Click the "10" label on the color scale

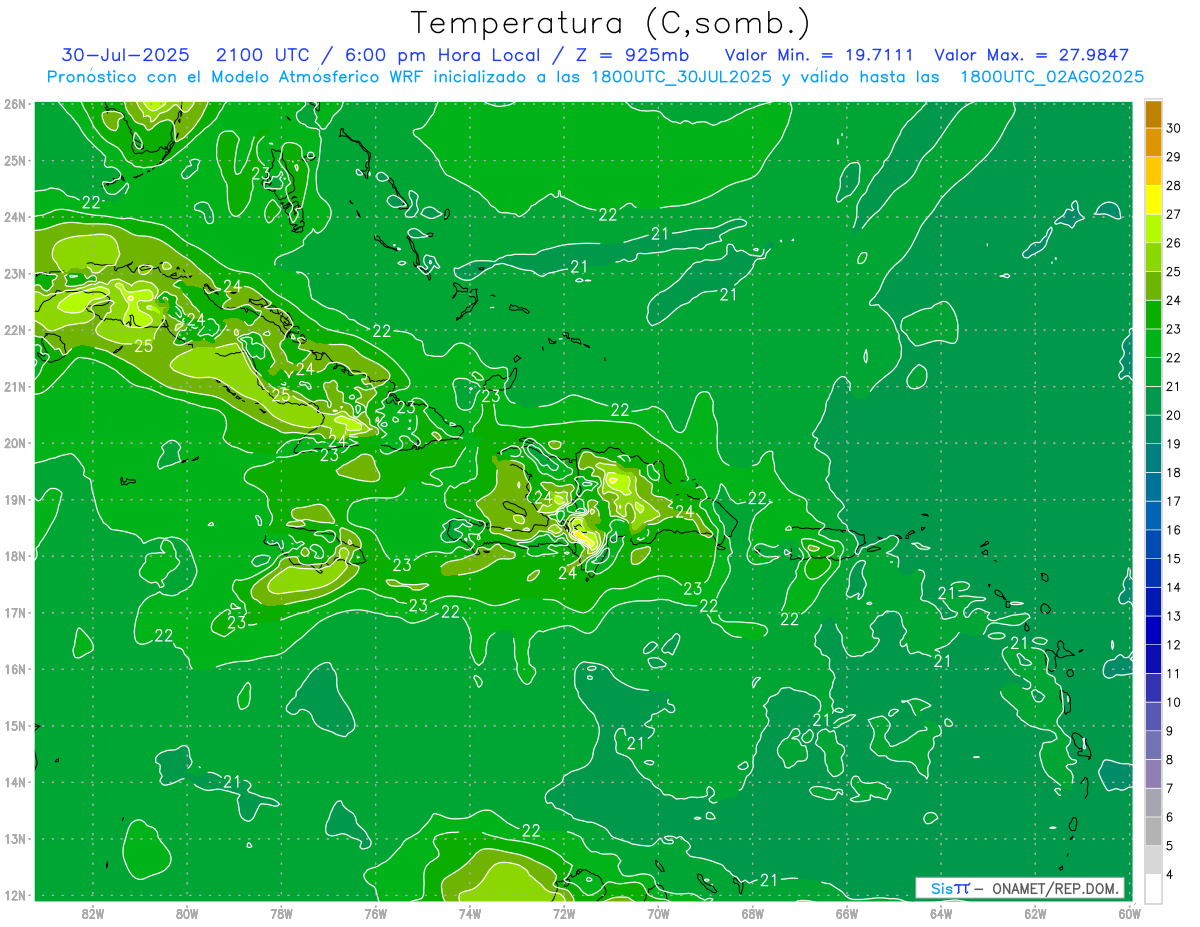point(1173,702)
